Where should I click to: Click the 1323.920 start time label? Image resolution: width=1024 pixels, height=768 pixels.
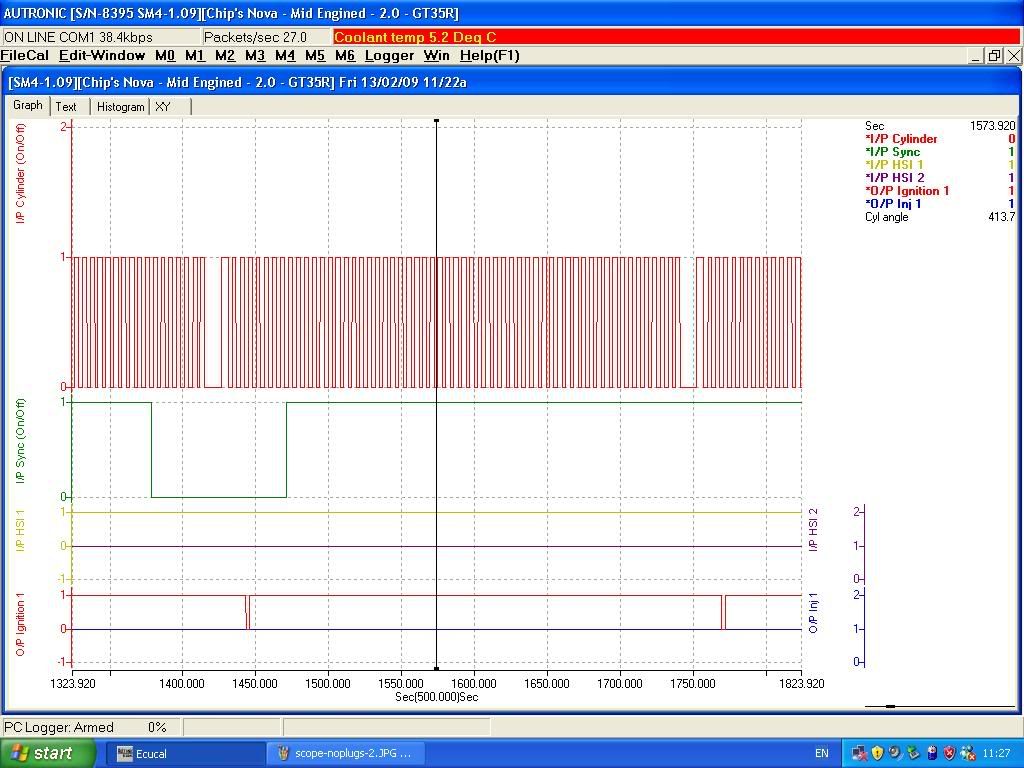(72, 684)
